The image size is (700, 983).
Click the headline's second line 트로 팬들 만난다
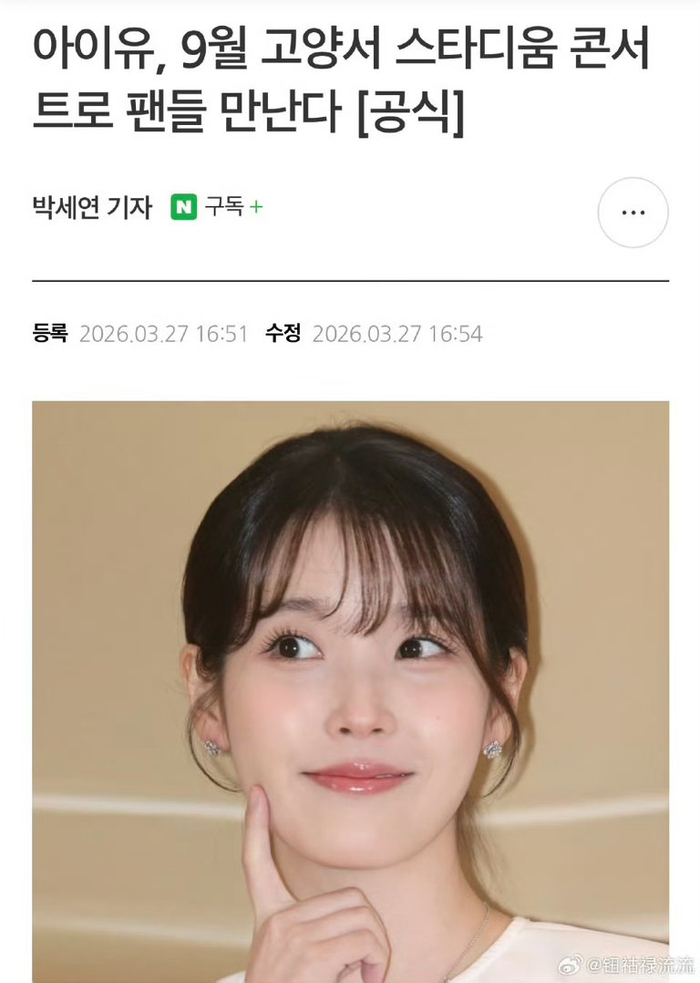click(187, 112)
